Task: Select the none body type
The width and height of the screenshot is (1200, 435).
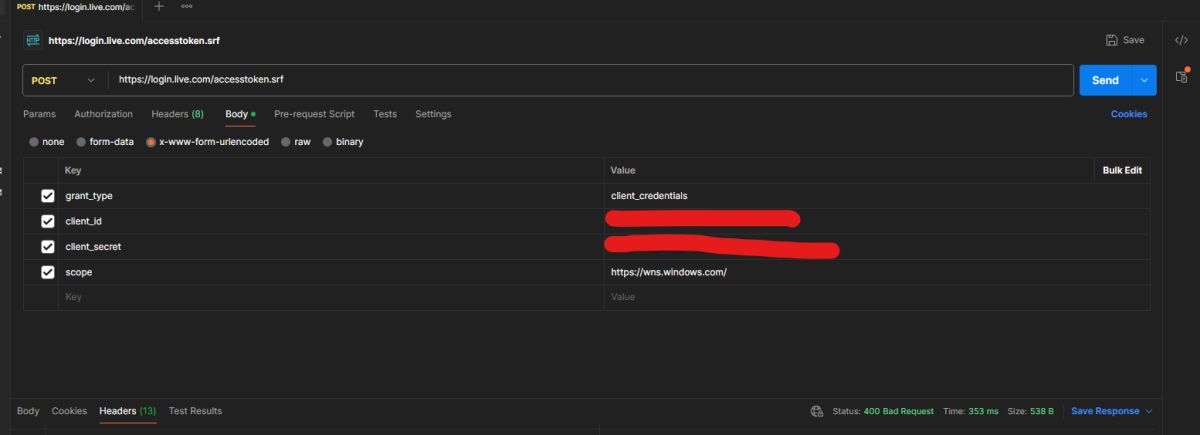Action: 46,142
